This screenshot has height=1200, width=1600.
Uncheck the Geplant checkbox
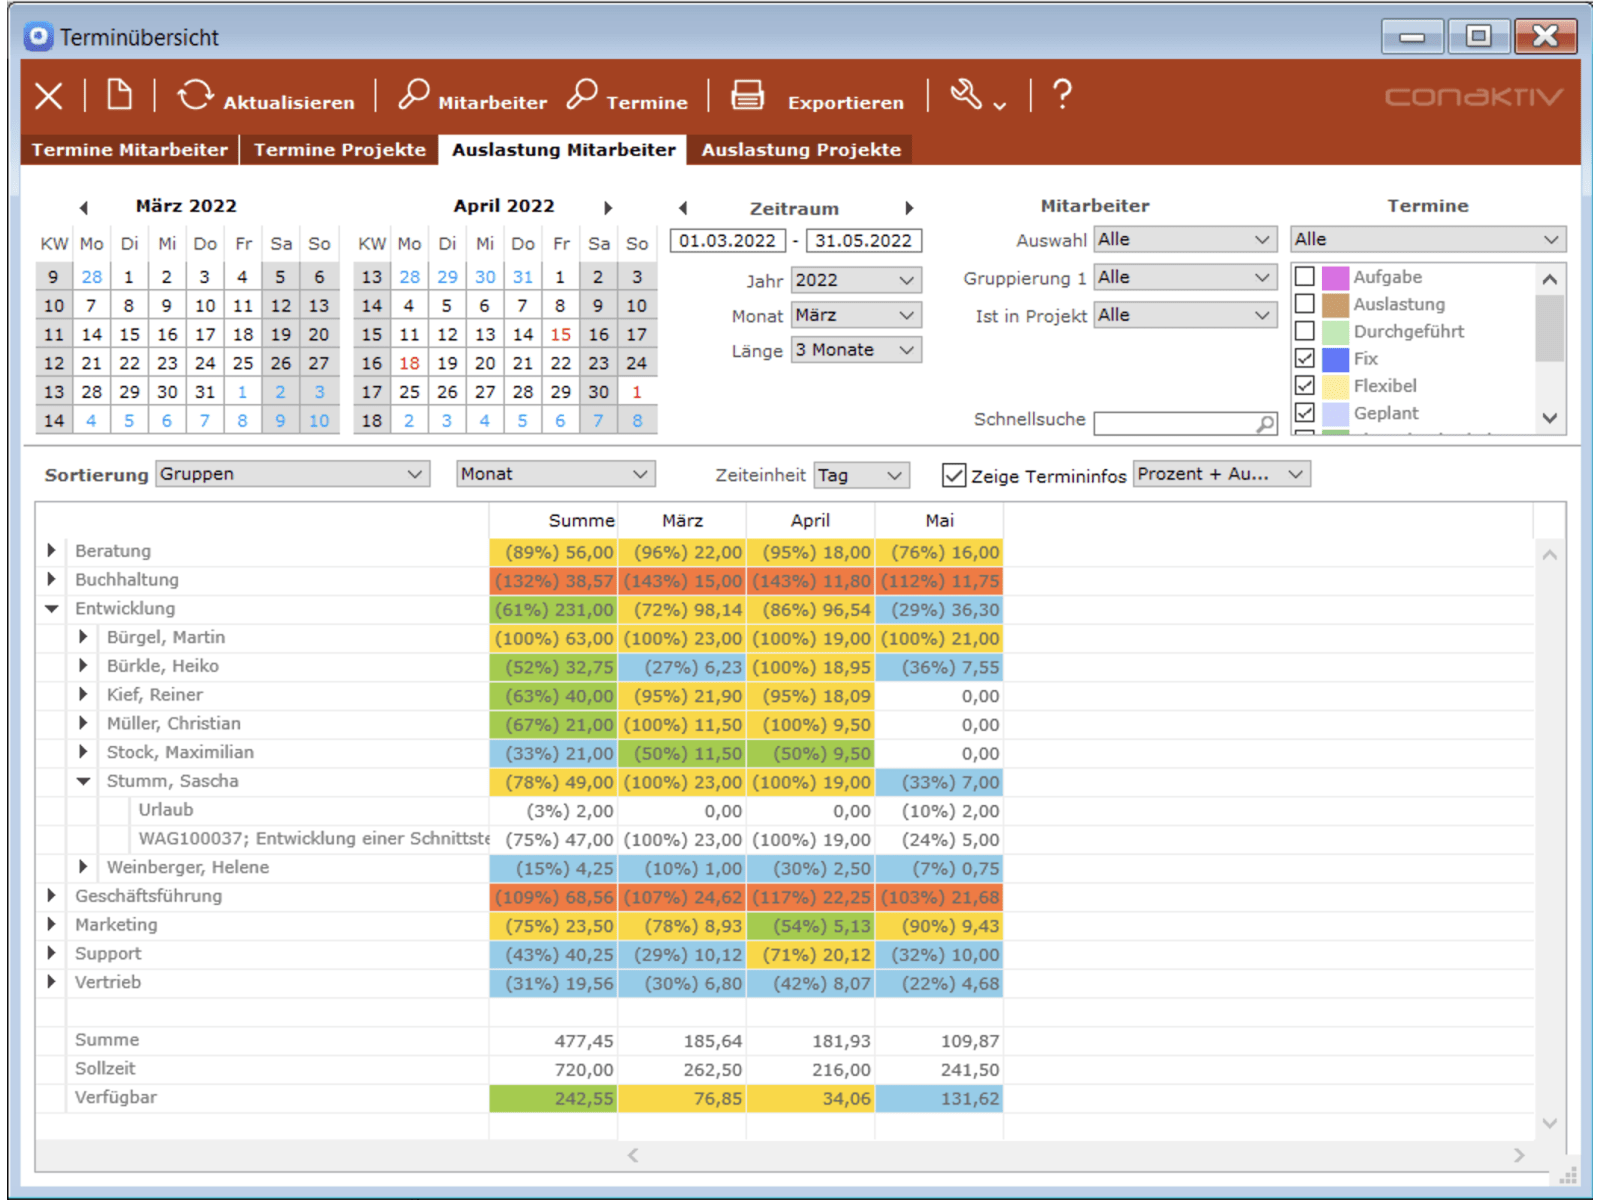1305,412
